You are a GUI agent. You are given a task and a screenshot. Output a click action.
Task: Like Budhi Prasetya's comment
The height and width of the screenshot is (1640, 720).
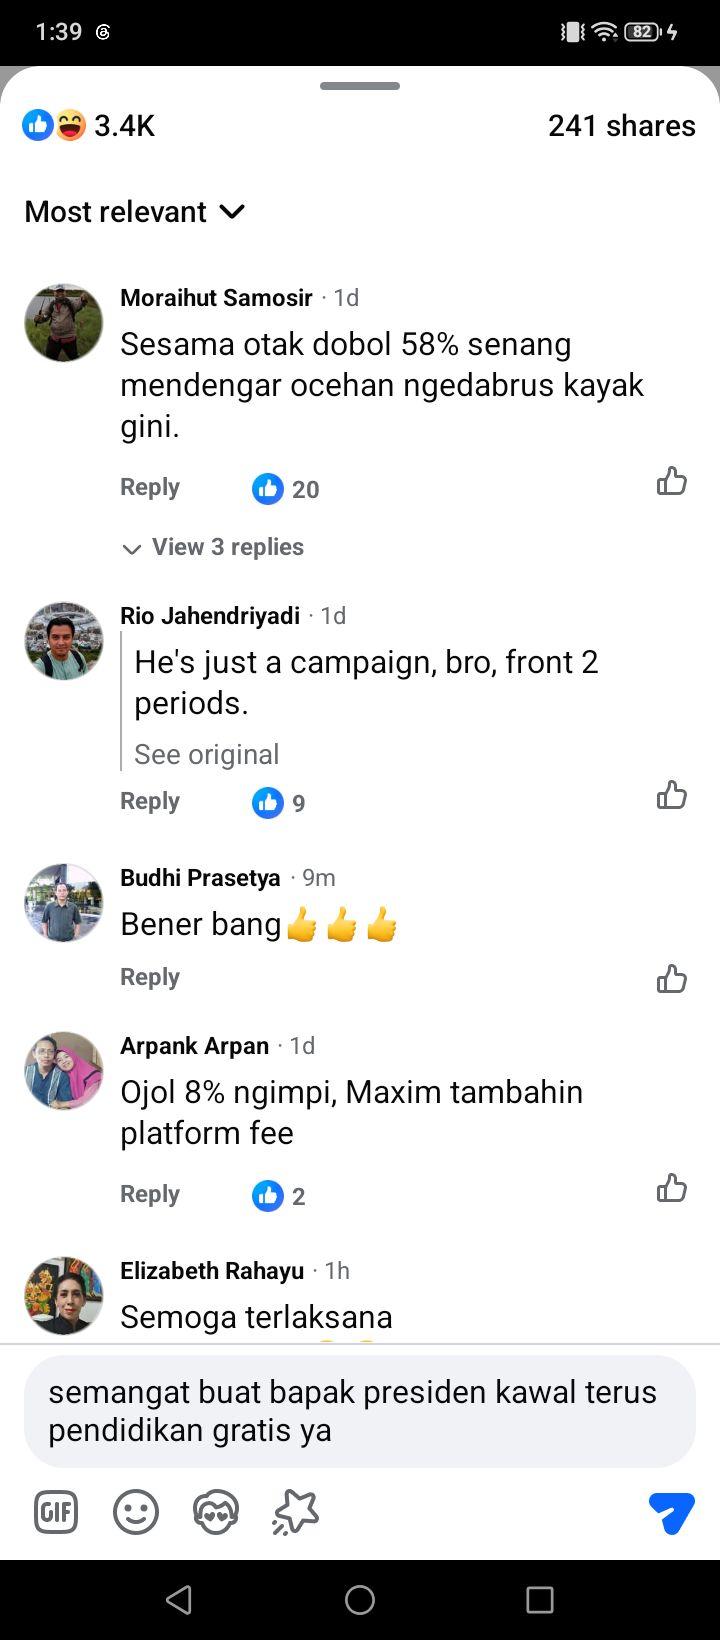(x=672, y=979)
